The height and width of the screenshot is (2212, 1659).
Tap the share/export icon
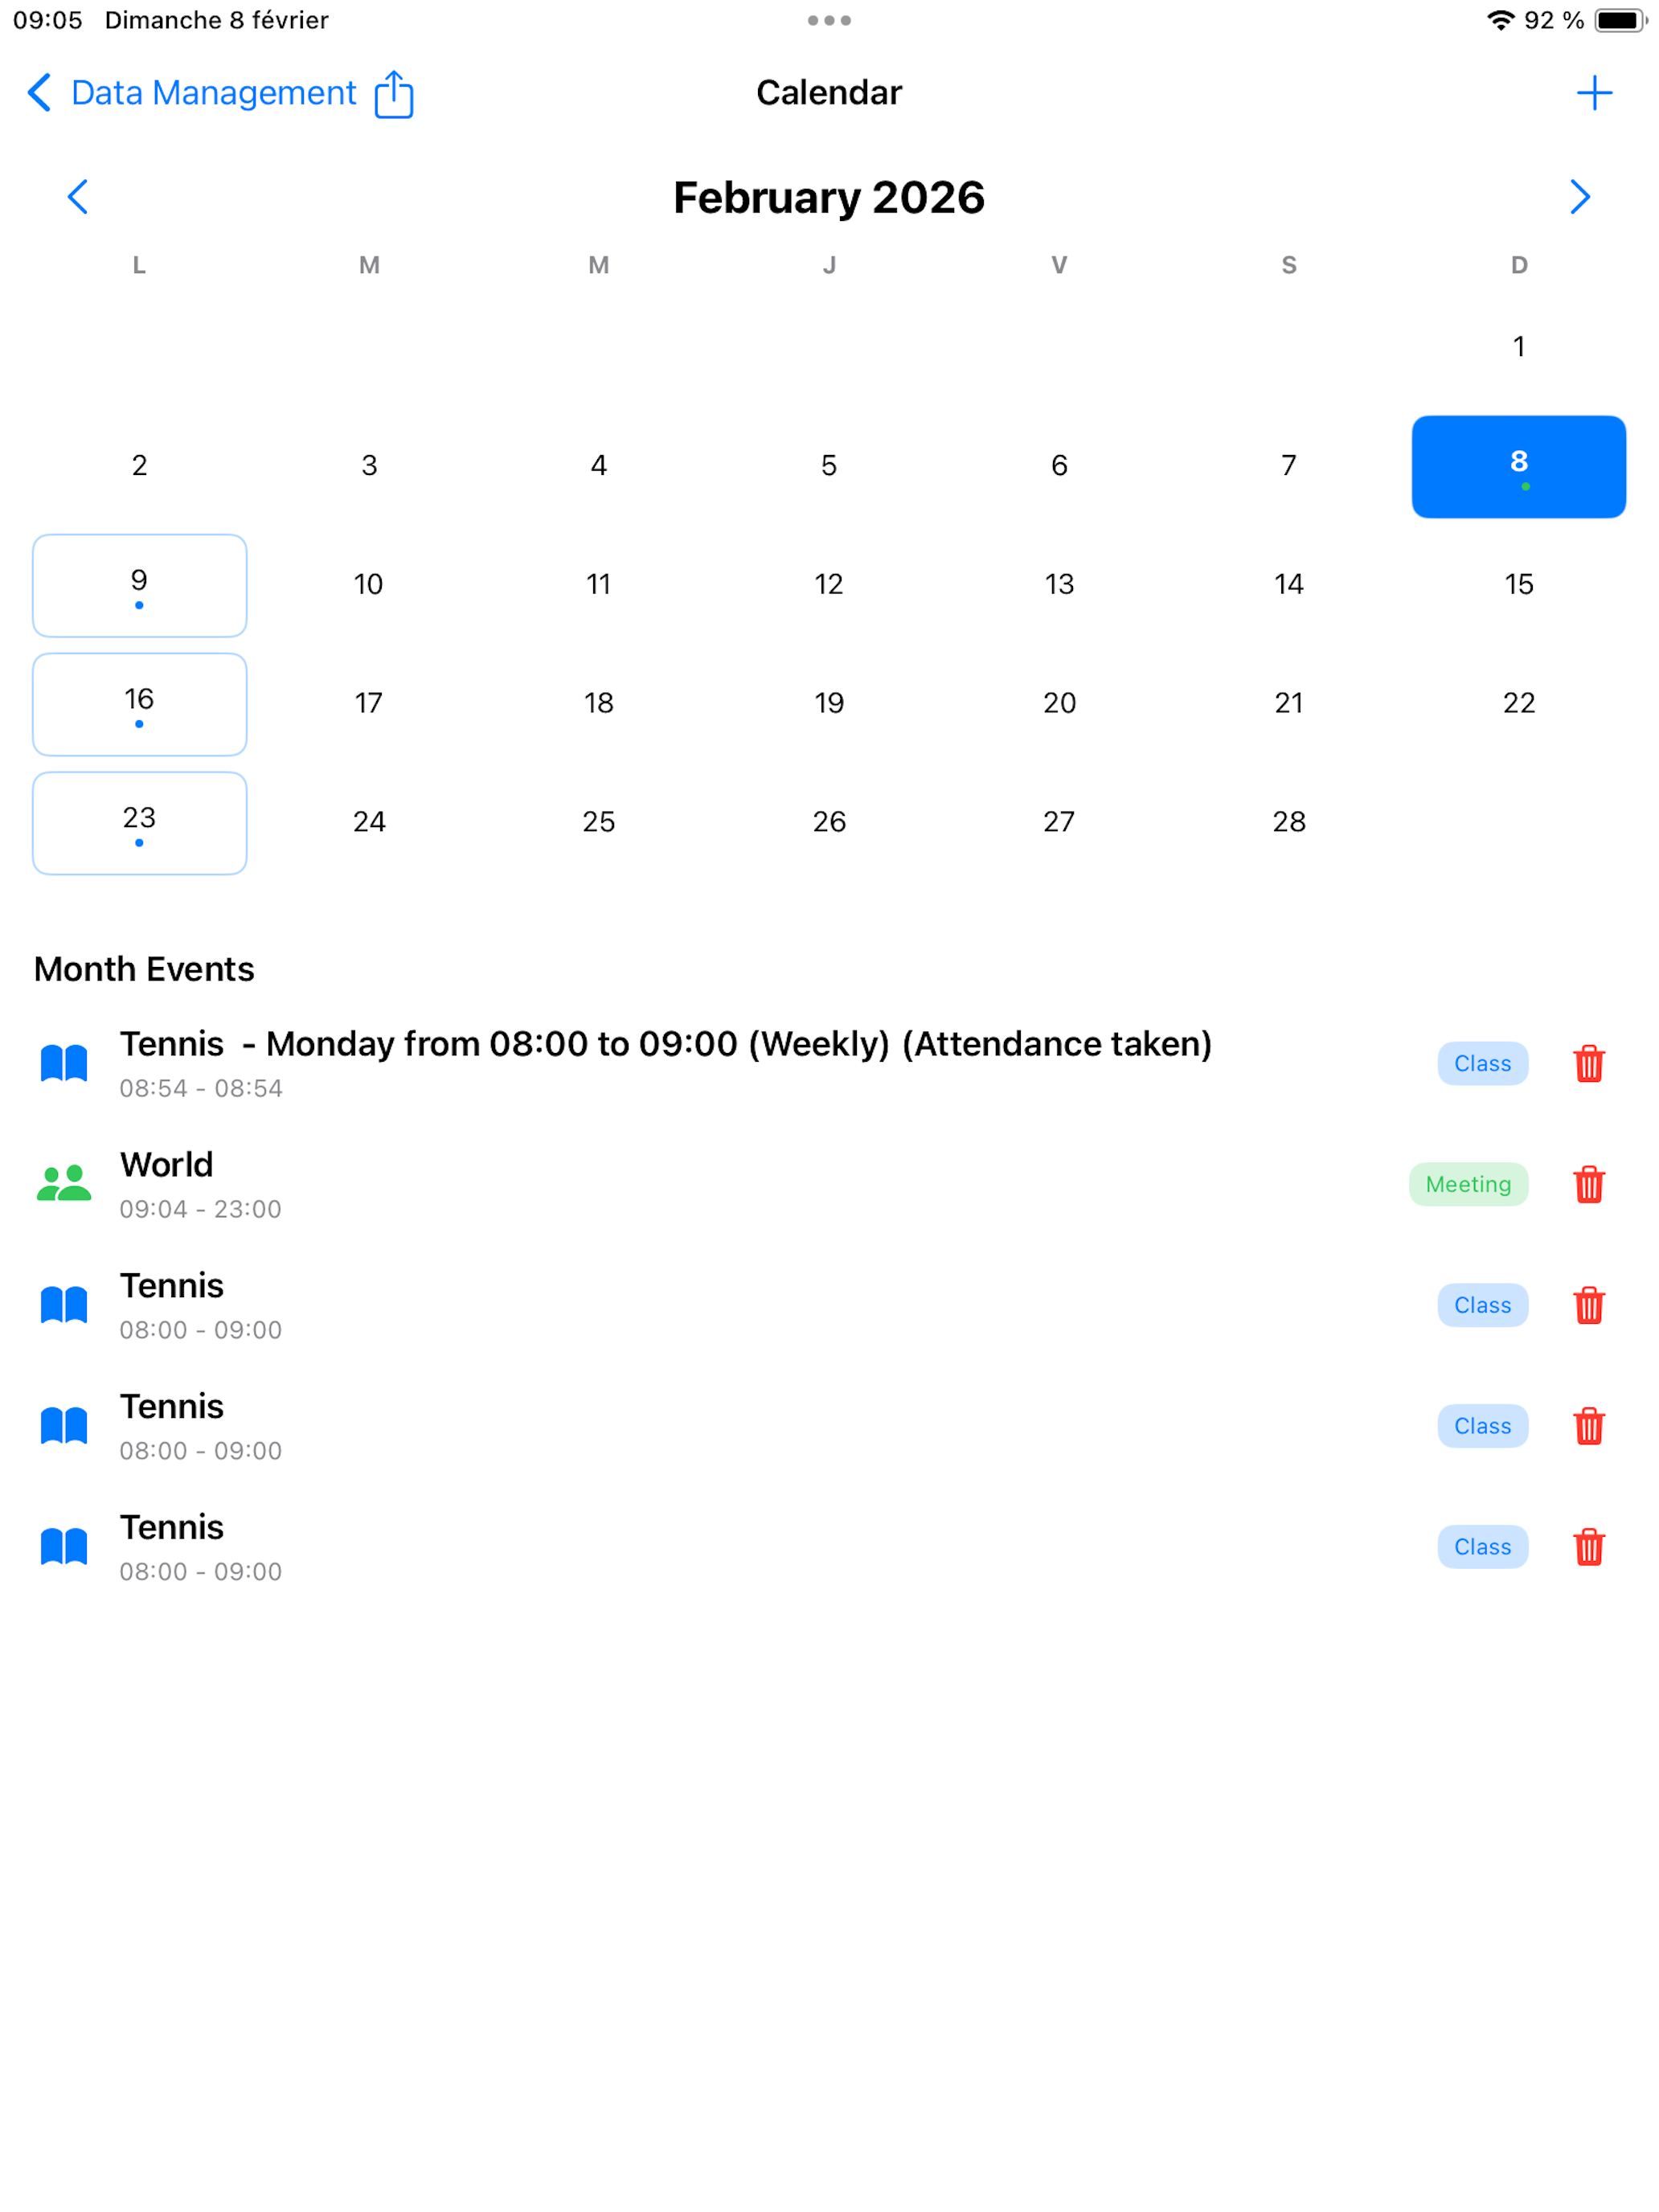pyautogui.click(x=394, y=94)
